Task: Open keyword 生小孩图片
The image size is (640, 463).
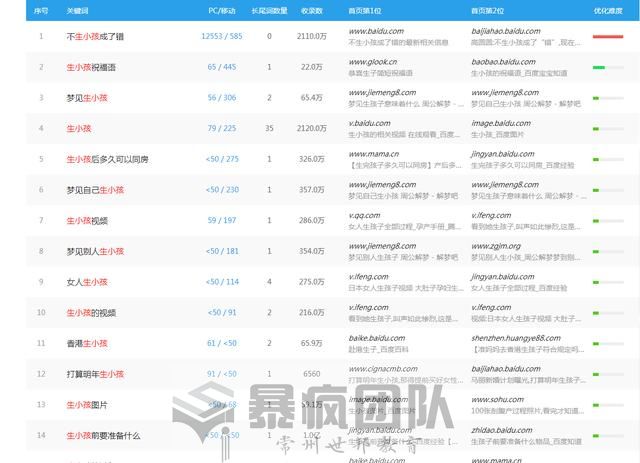Action: (87, 405)
